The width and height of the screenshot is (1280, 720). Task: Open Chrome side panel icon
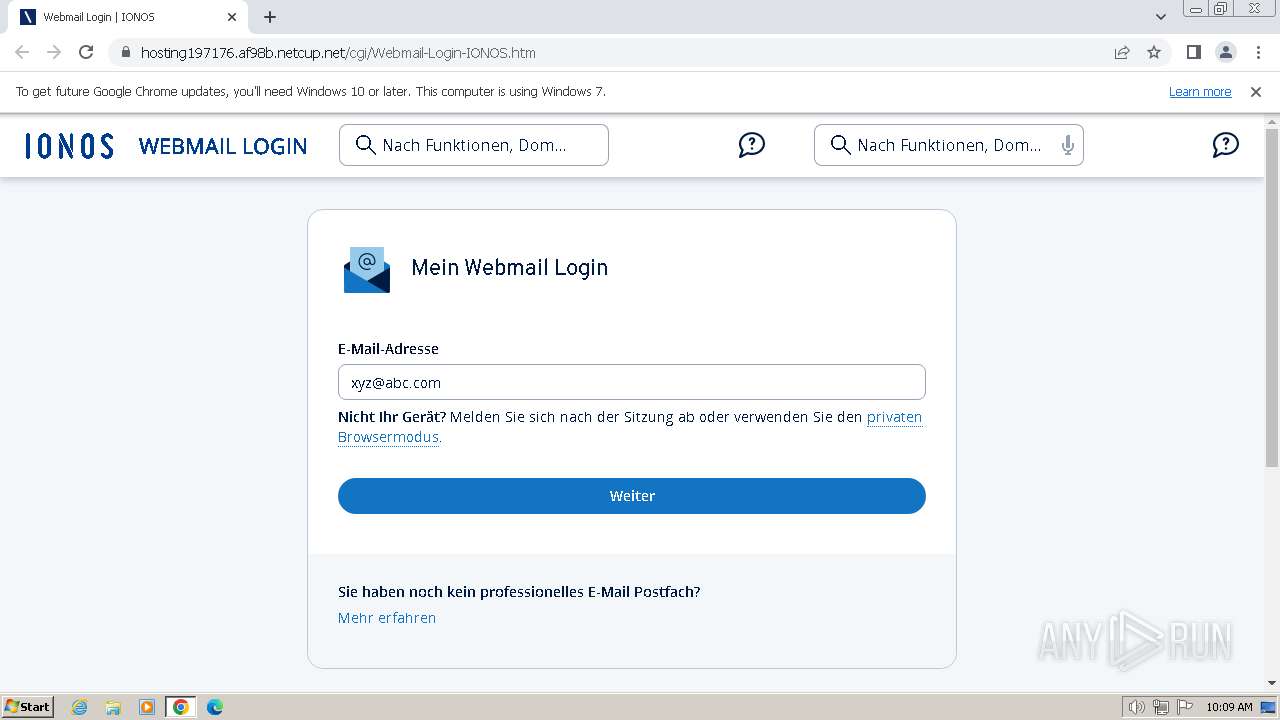[1193, 52]
